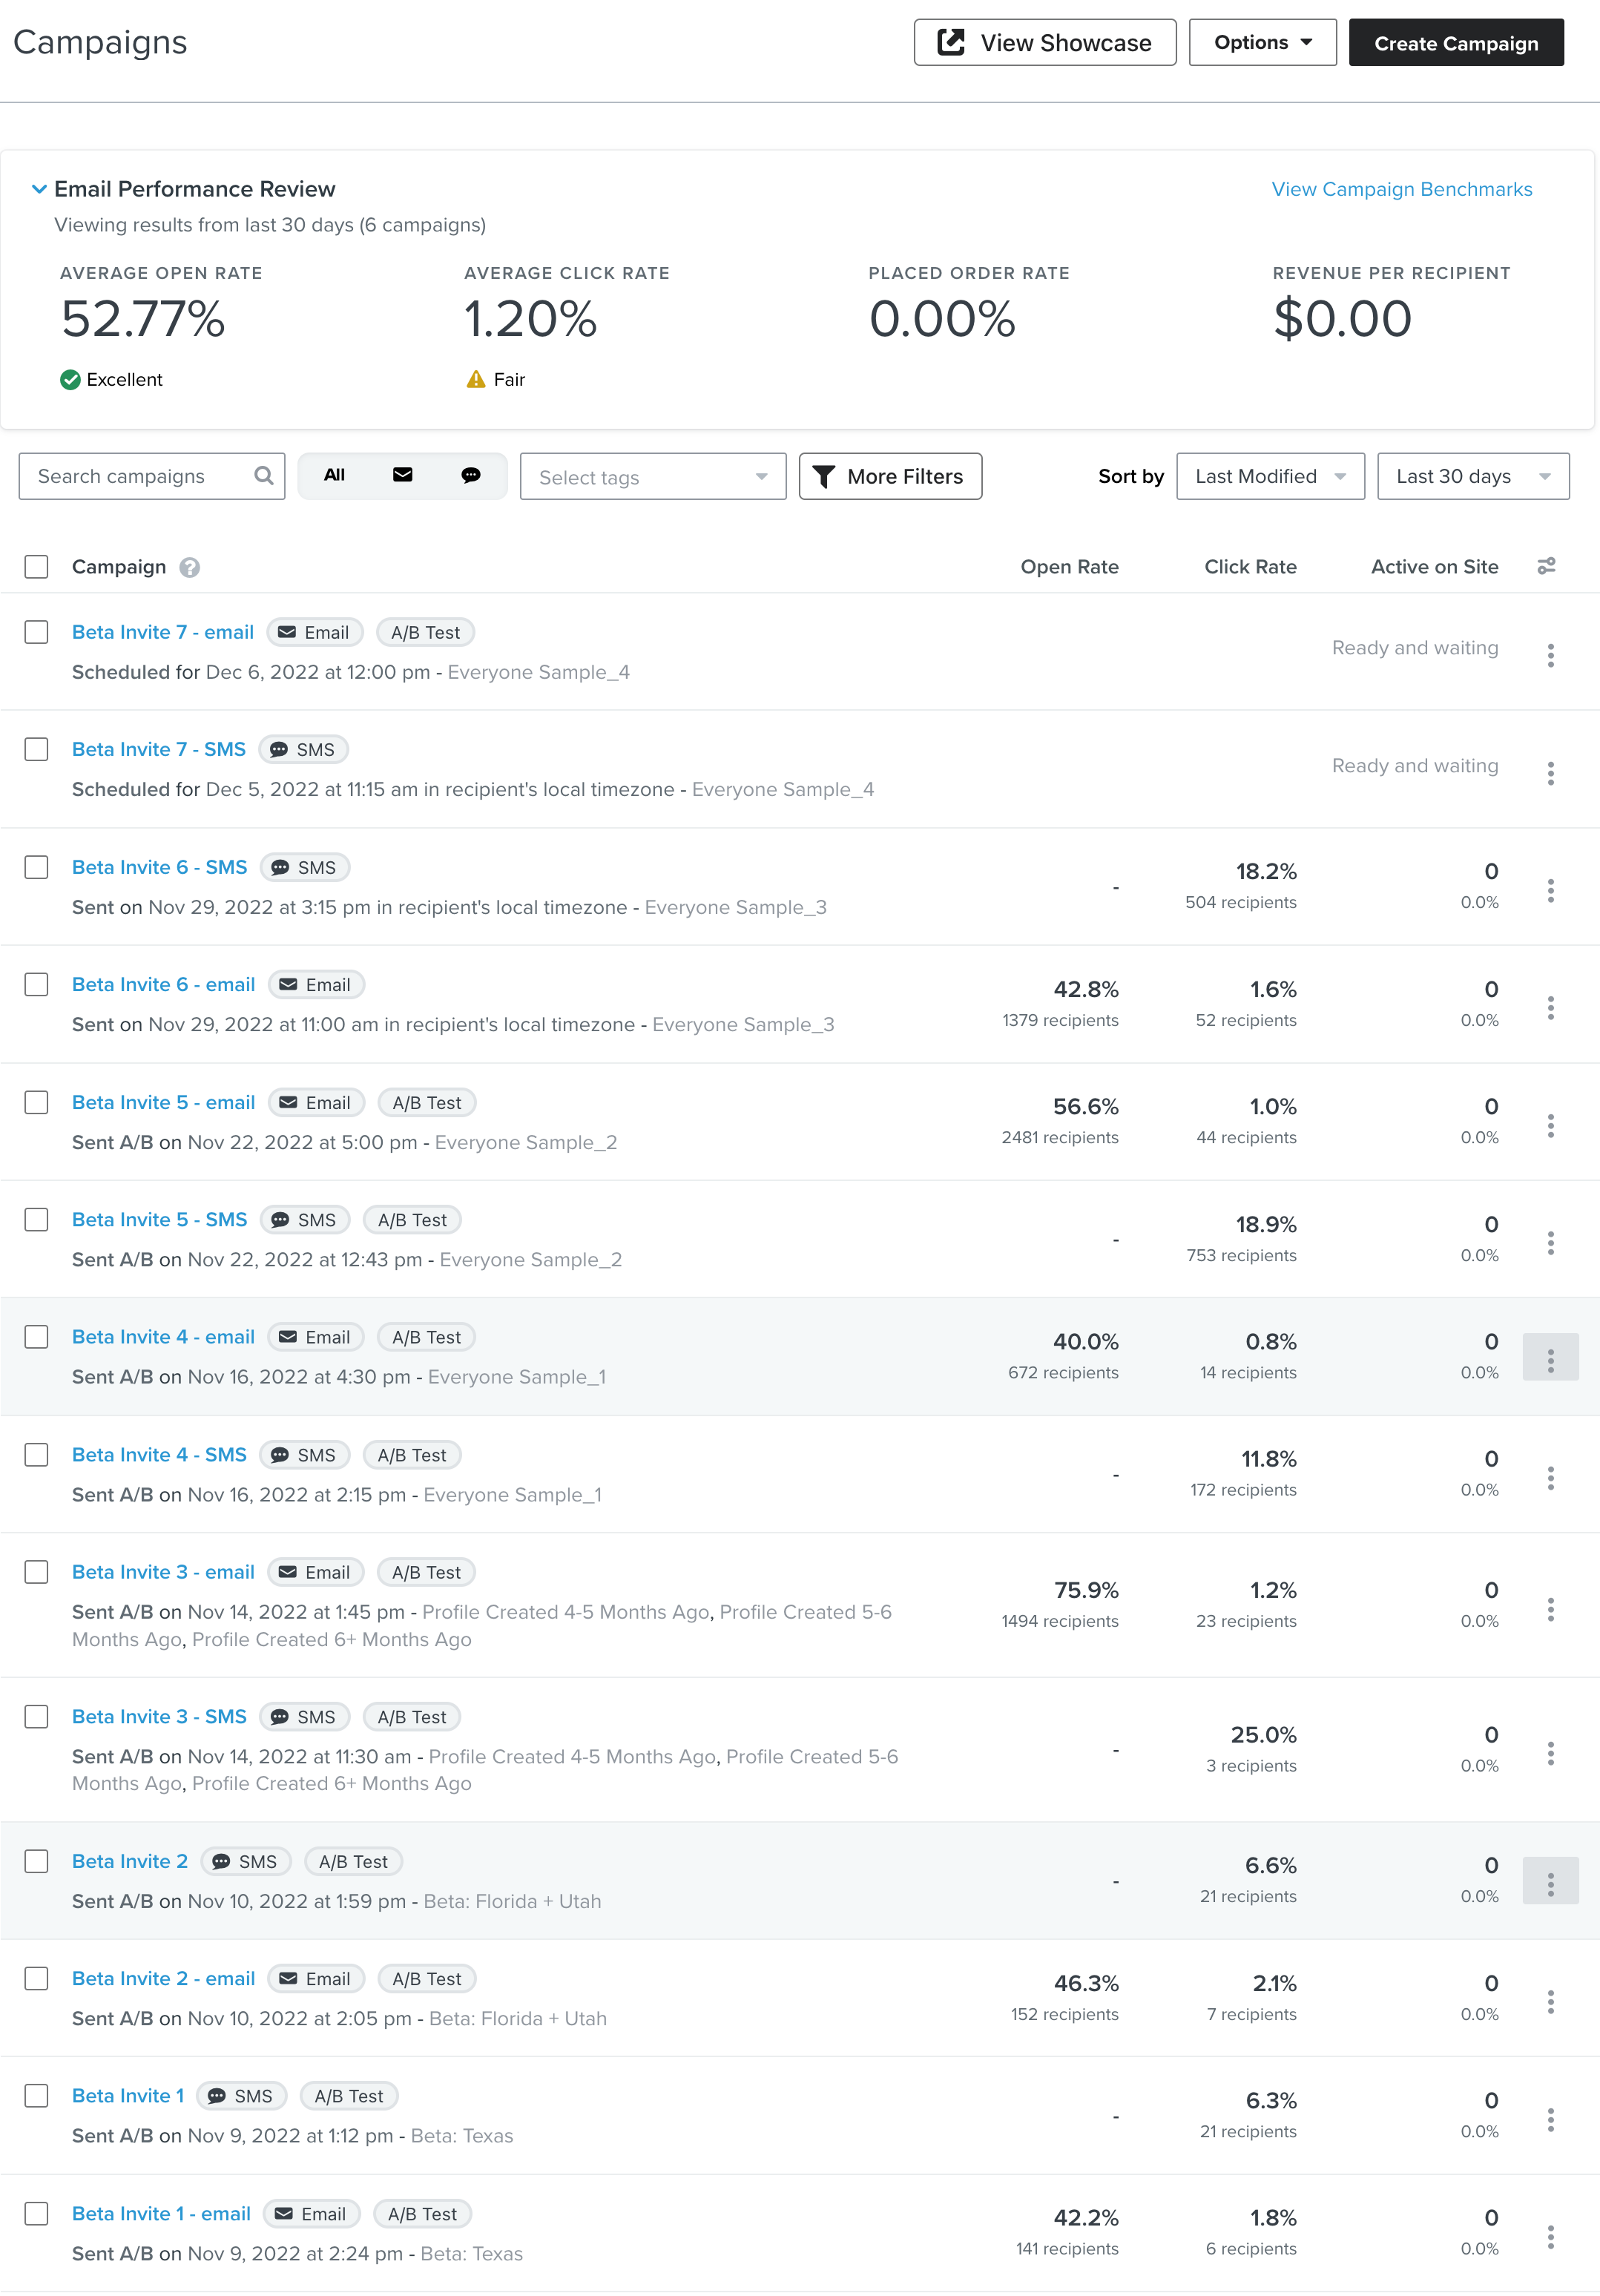
Task: Click the Campaign column help question icon
Action: [x=189, y=567]
